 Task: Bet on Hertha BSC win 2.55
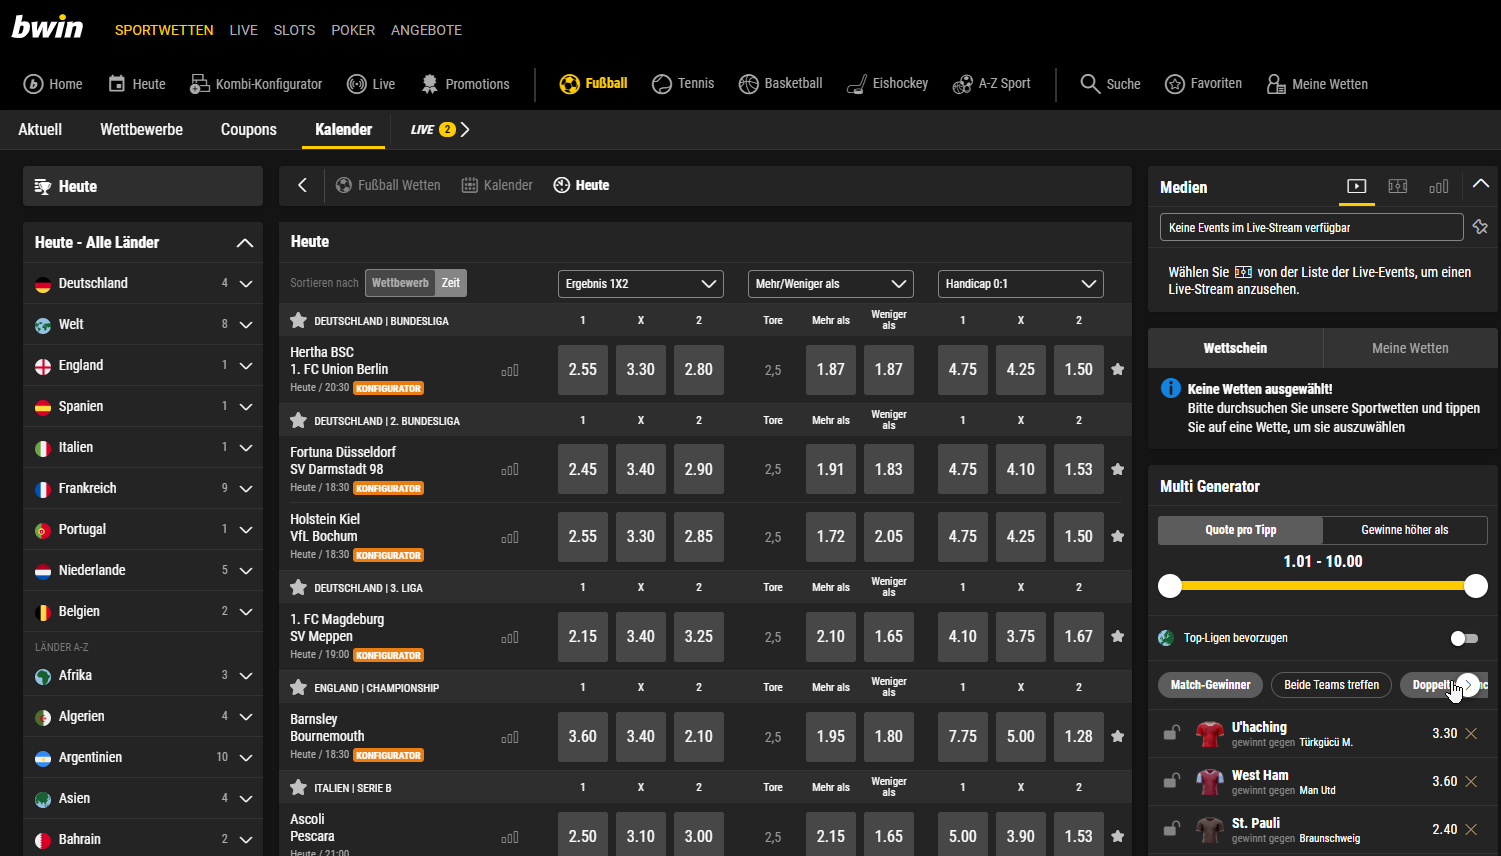point(583,369)
